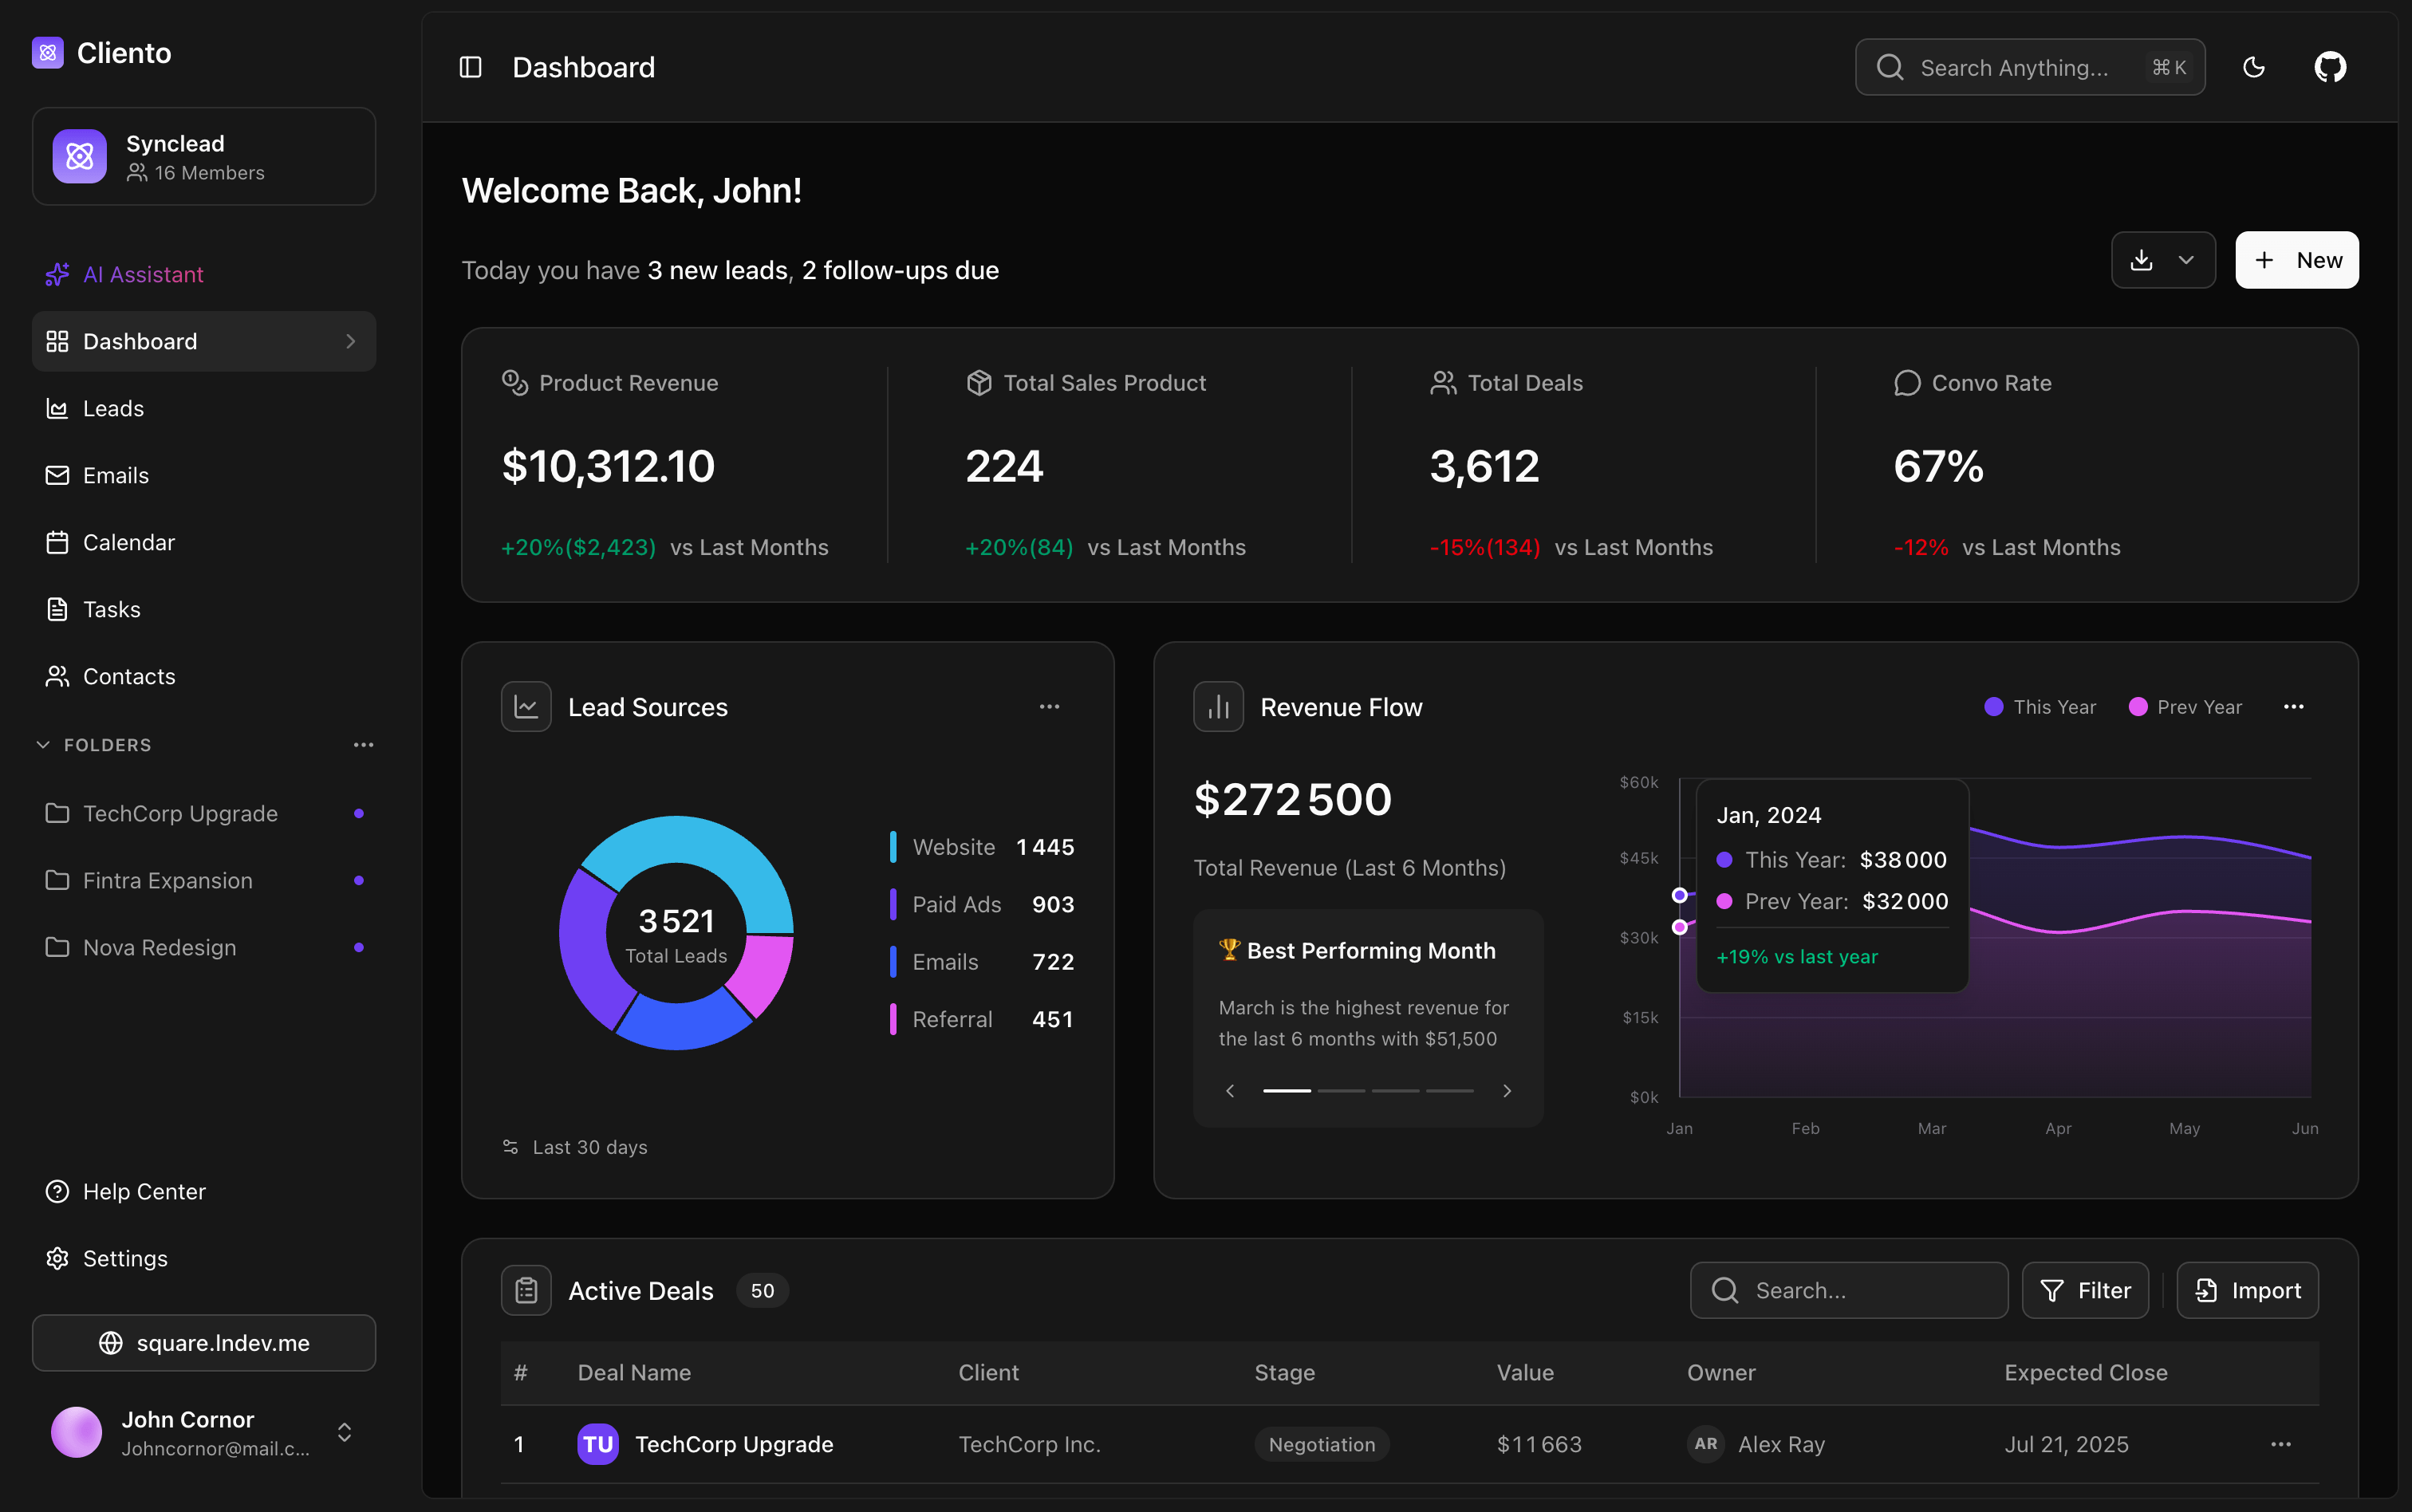Open the download options dropdown

[x=2186, y=260]
